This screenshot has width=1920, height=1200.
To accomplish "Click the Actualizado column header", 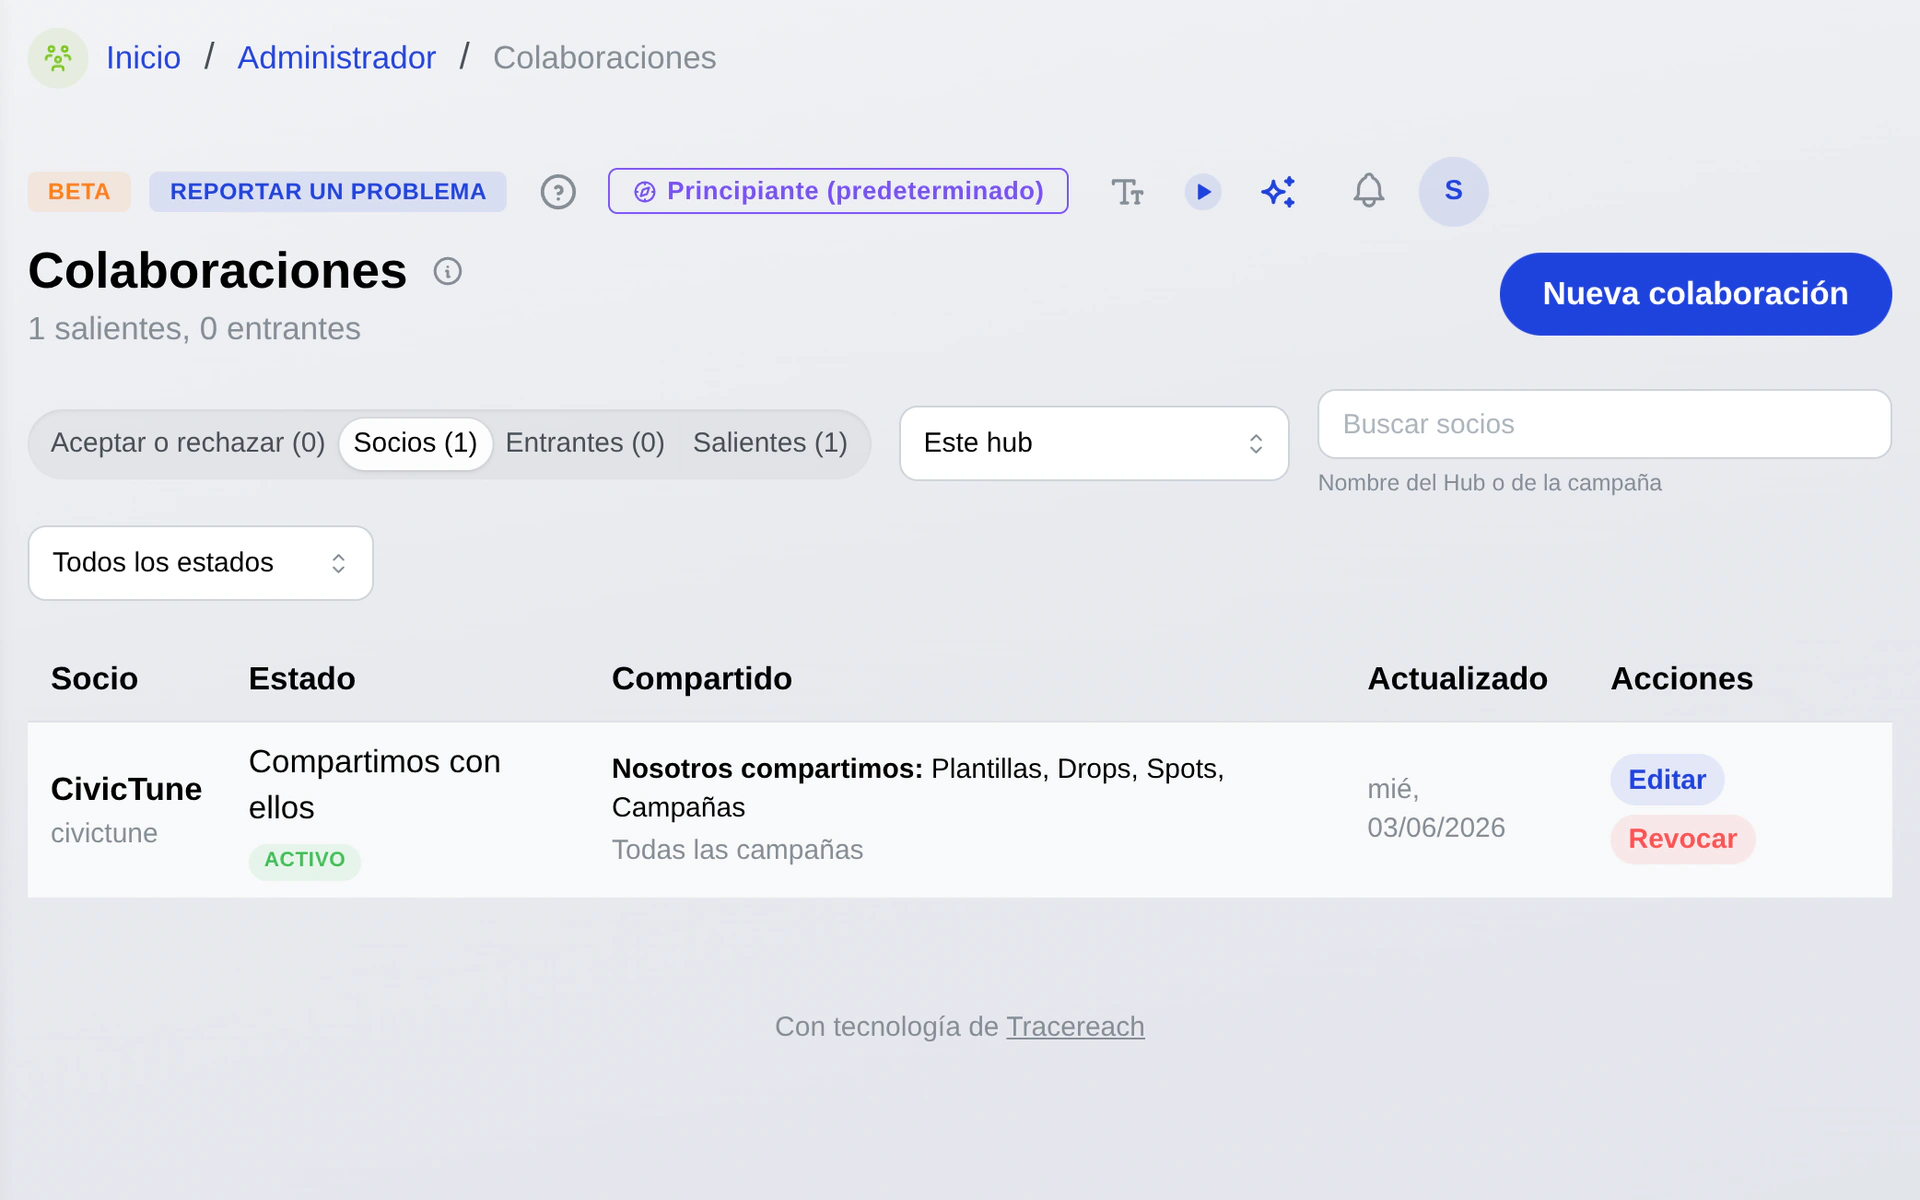I will [1457, 679].
